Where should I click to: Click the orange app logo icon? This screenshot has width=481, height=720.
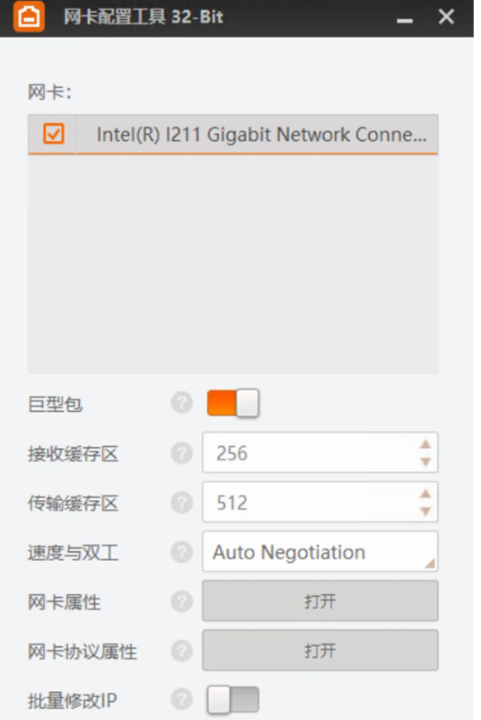[29, 17]
